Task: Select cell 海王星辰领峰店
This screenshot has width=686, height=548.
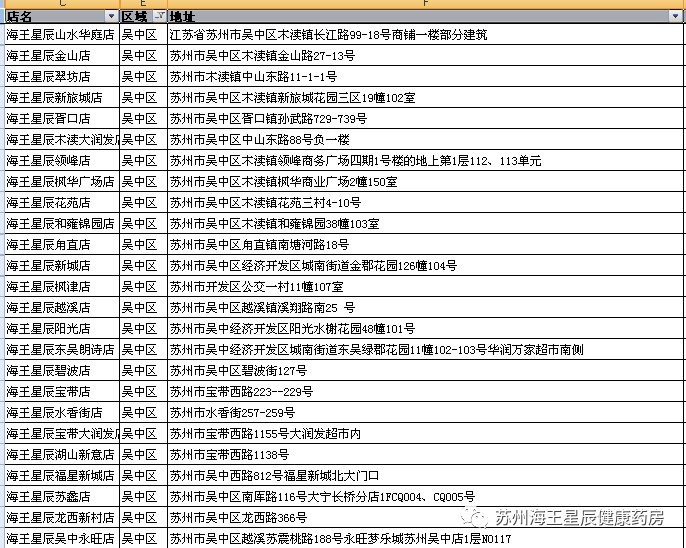Action: [x=62, y=161]
